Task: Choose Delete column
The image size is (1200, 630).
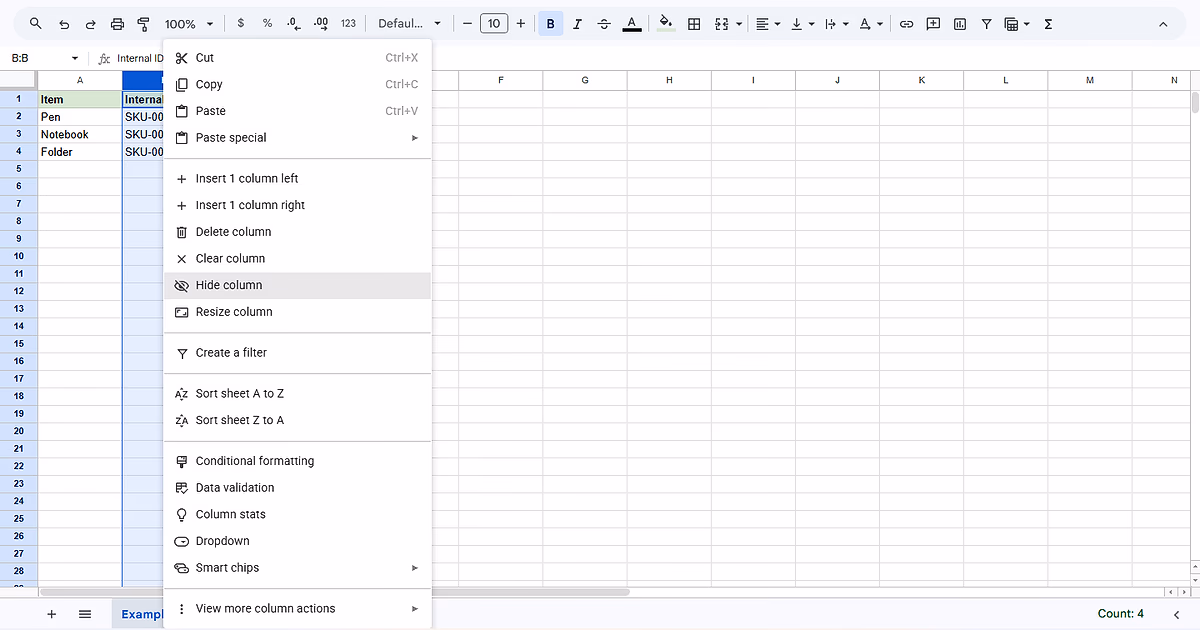Action: pyautogui.click(x=297, y=232)
